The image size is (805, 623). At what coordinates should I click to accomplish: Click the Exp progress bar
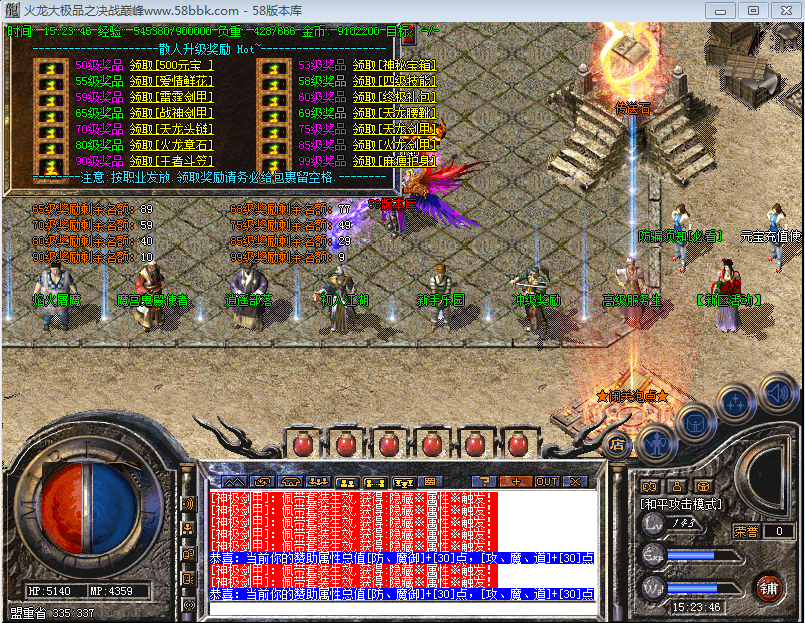pyautogui.click(x=703, y=556)
